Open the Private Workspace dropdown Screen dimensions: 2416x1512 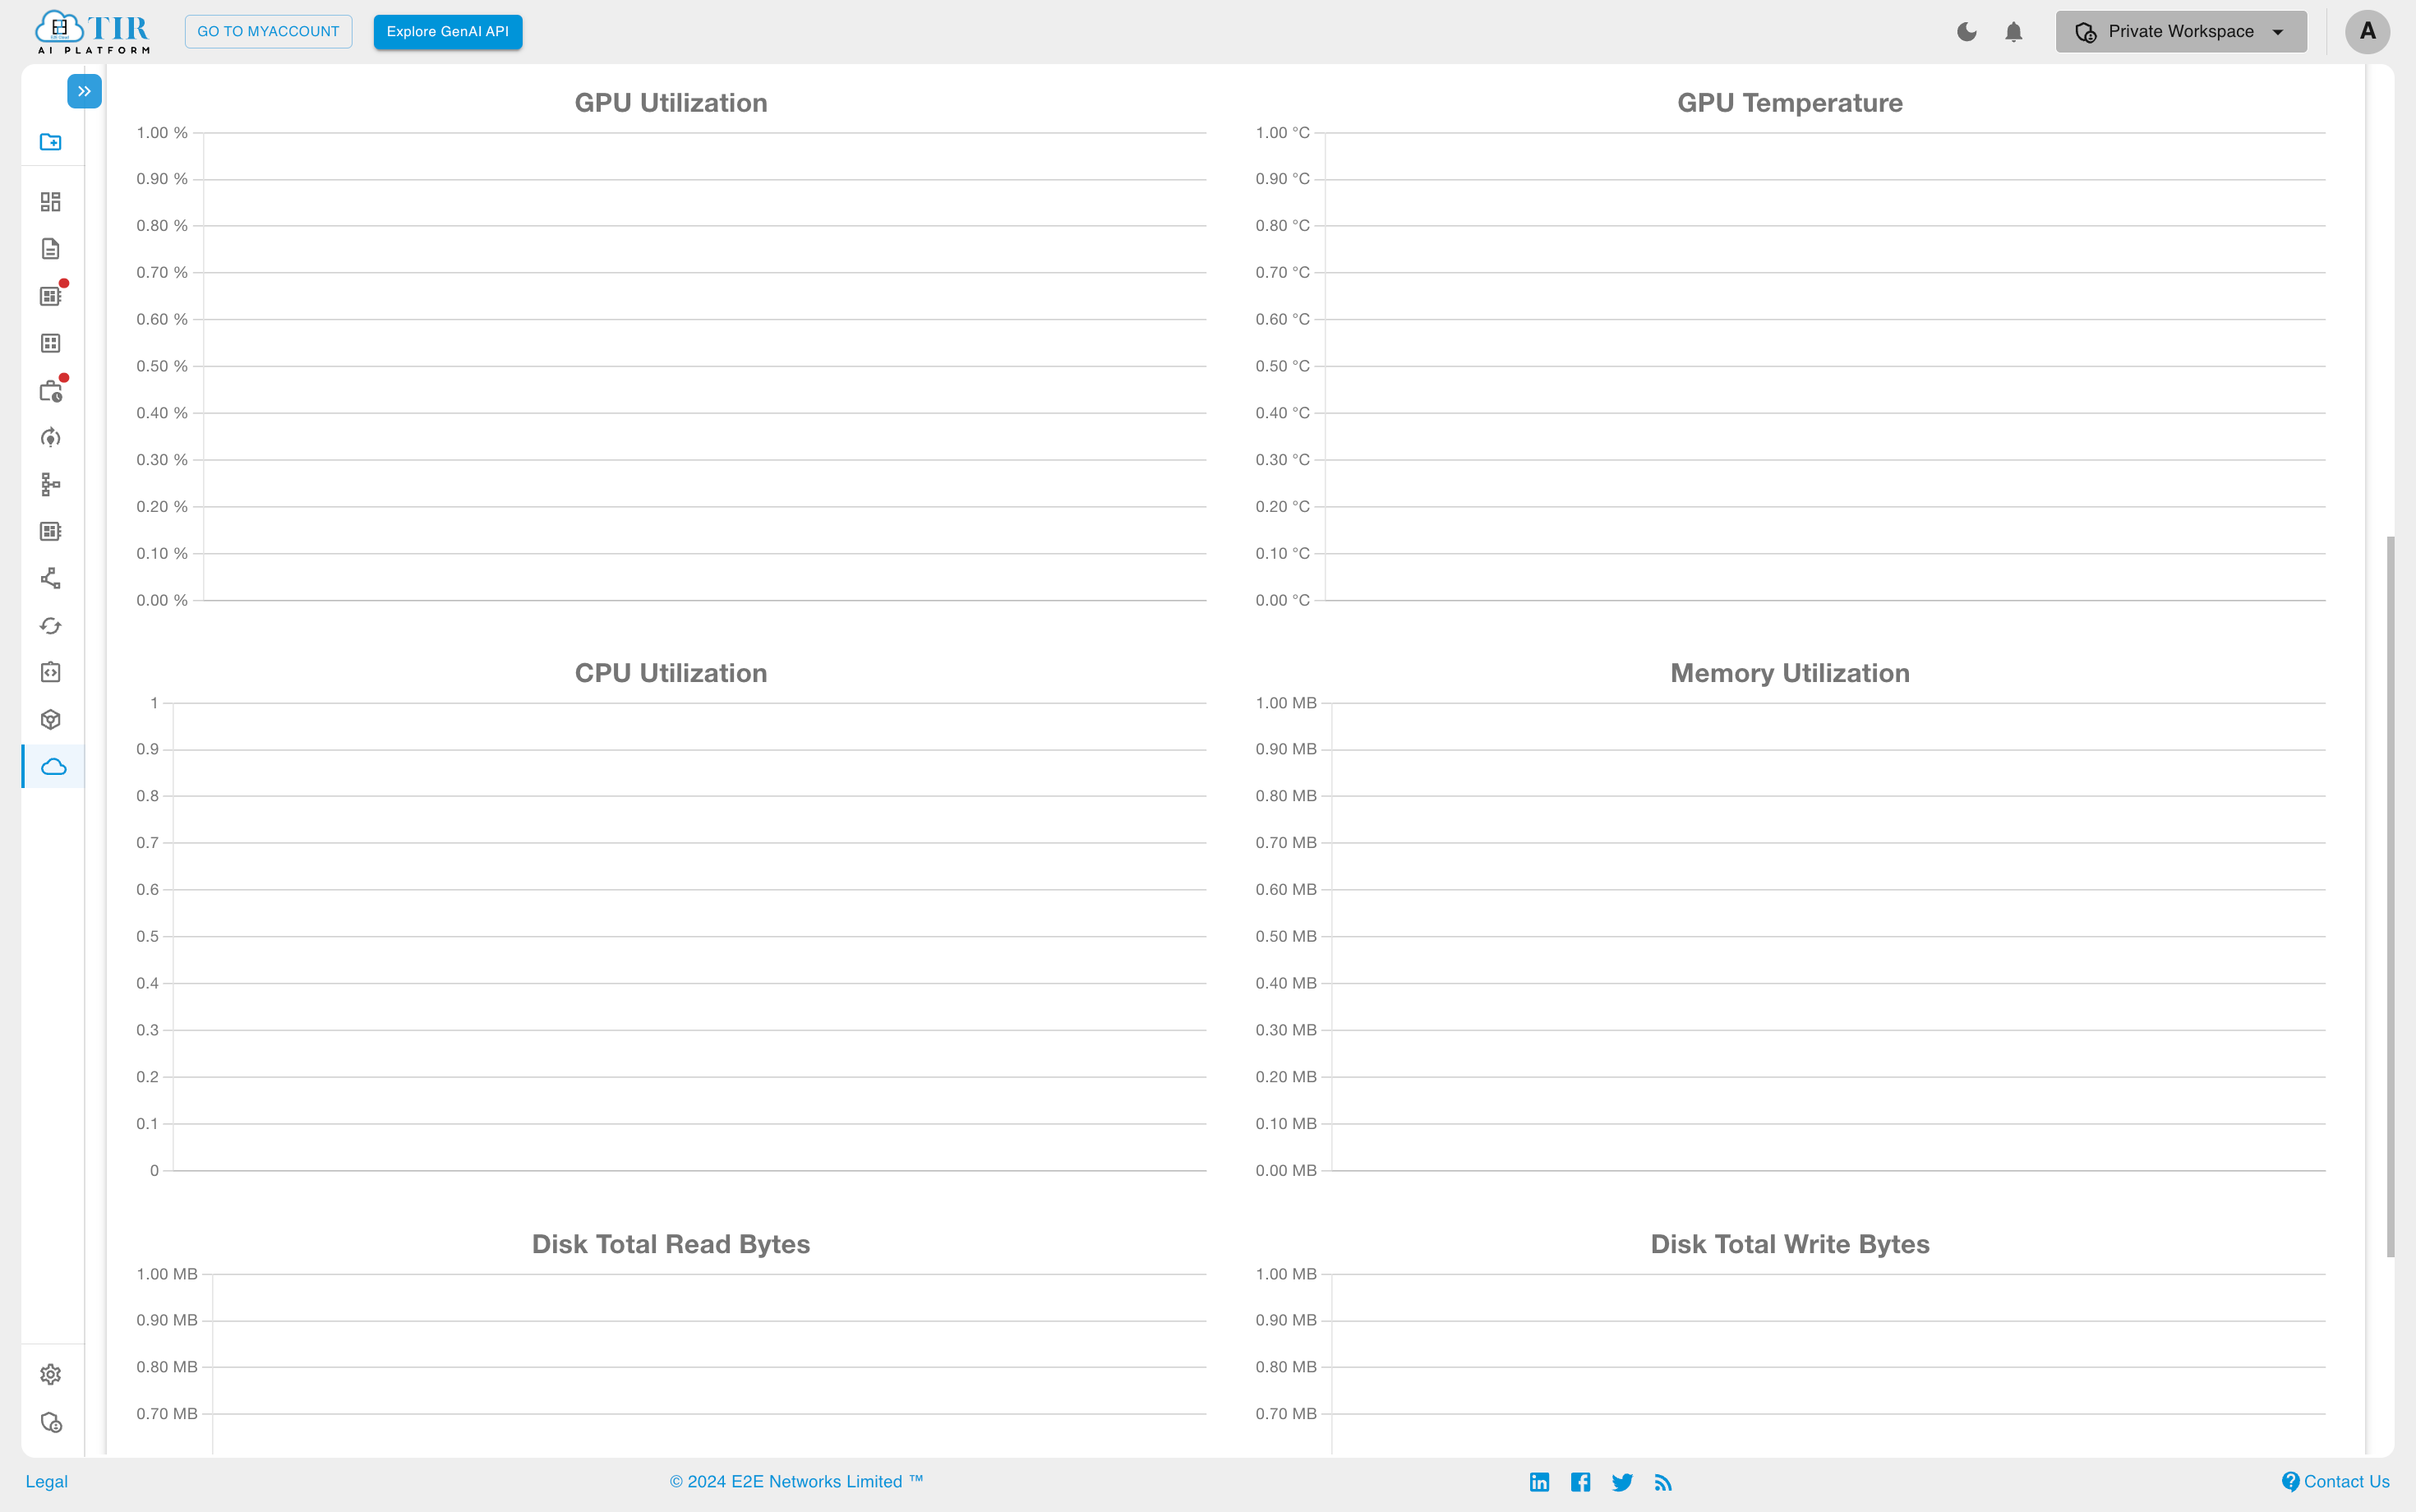pos(2181,32)
